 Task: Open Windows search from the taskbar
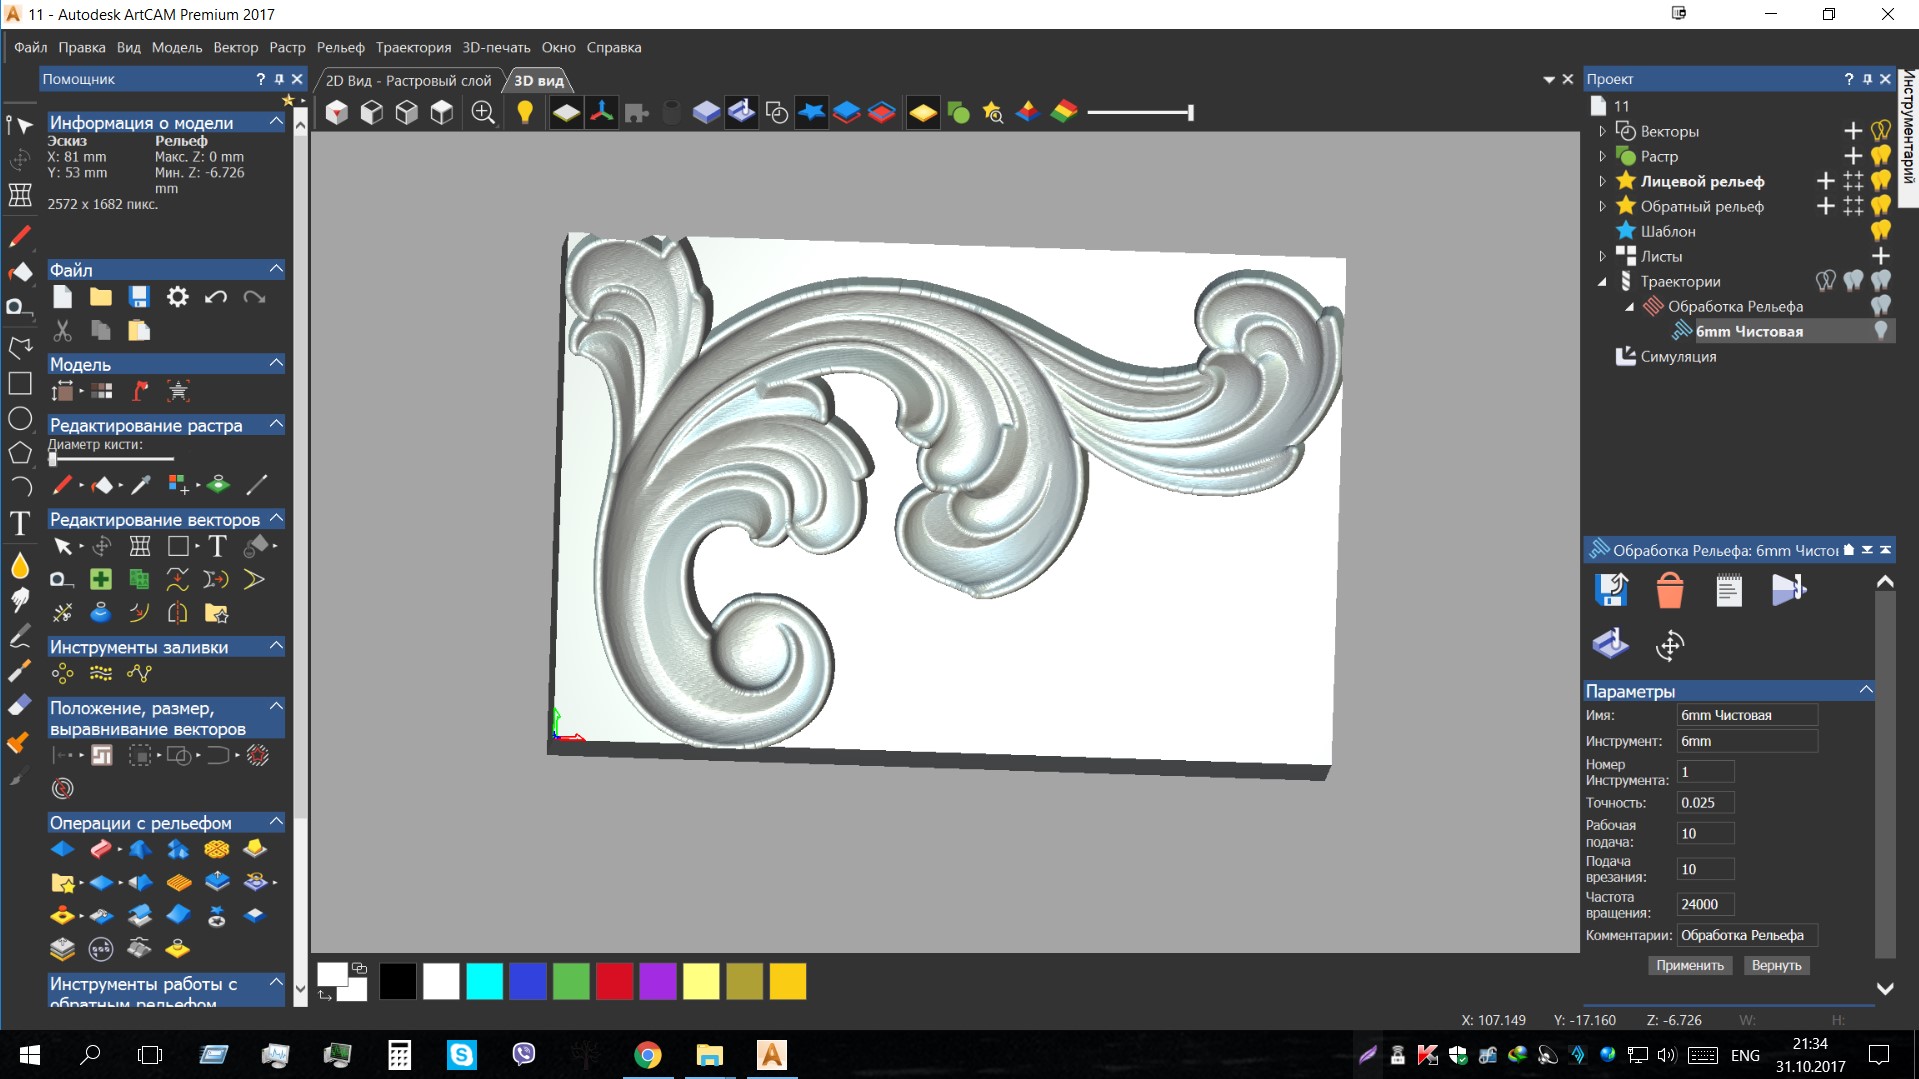(x=90, y=1055)
